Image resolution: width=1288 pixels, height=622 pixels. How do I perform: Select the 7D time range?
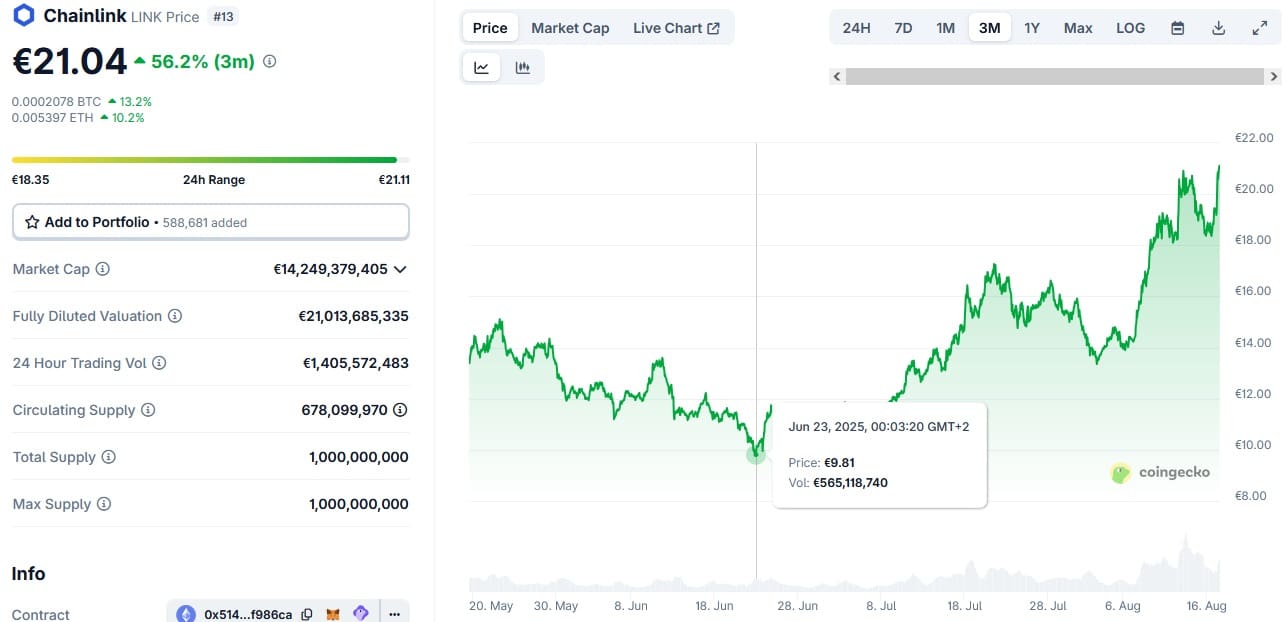[x=903, y=28]
